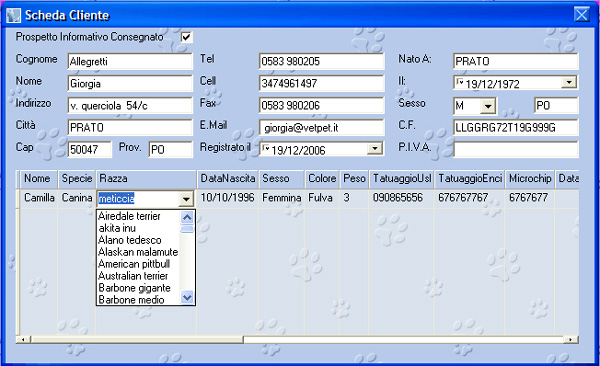Screen dimensions: 600x366
Task: Open the Sesso M dropdown arrow
Action: click(x=488, y=106)
